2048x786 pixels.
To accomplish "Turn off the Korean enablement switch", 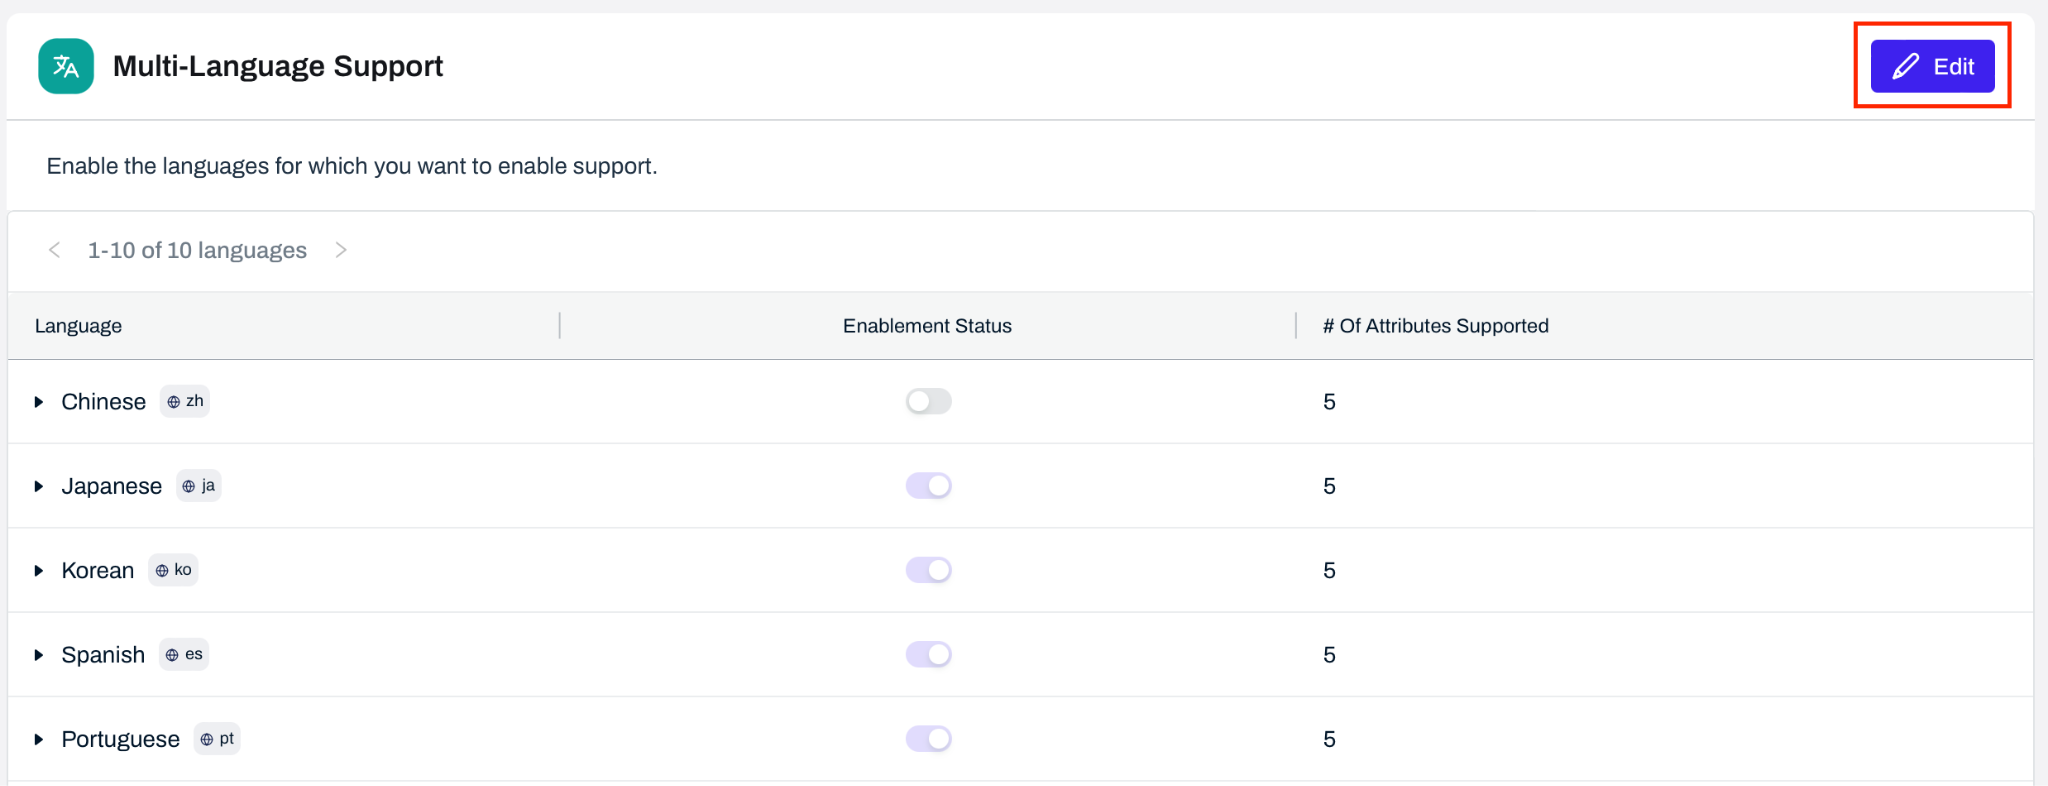I will [928, 570].
